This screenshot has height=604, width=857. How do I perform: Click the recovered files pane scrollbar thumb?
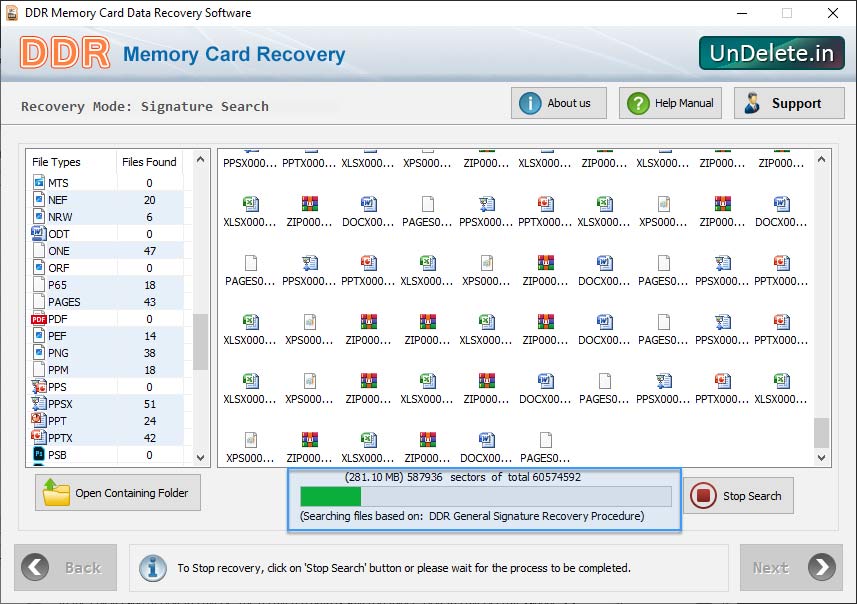tap(821, 433)
